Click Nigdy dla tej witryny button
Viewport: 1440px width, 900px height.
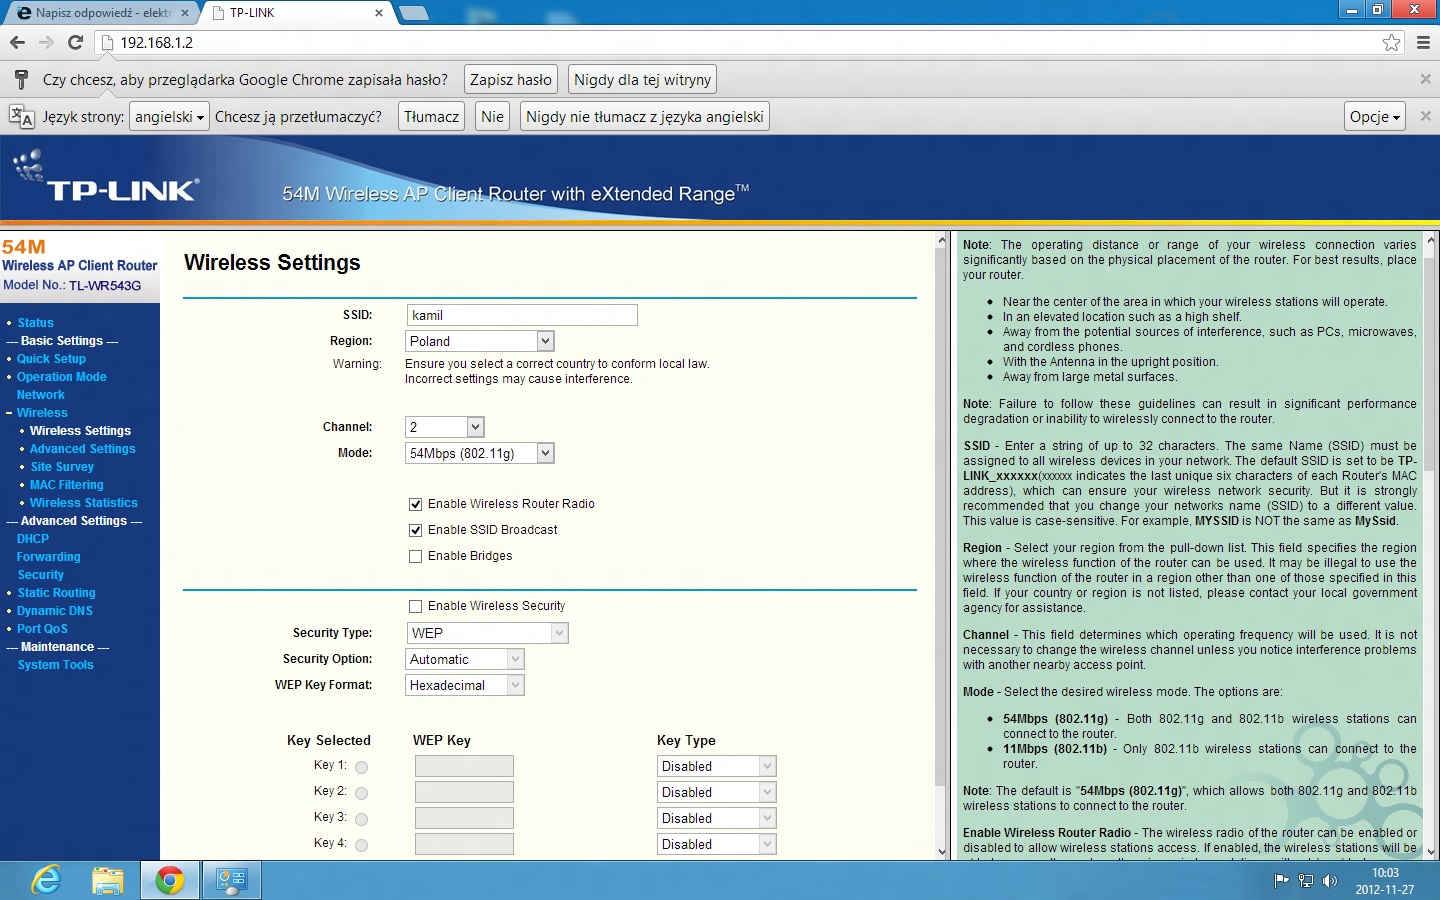coord(643,80)
